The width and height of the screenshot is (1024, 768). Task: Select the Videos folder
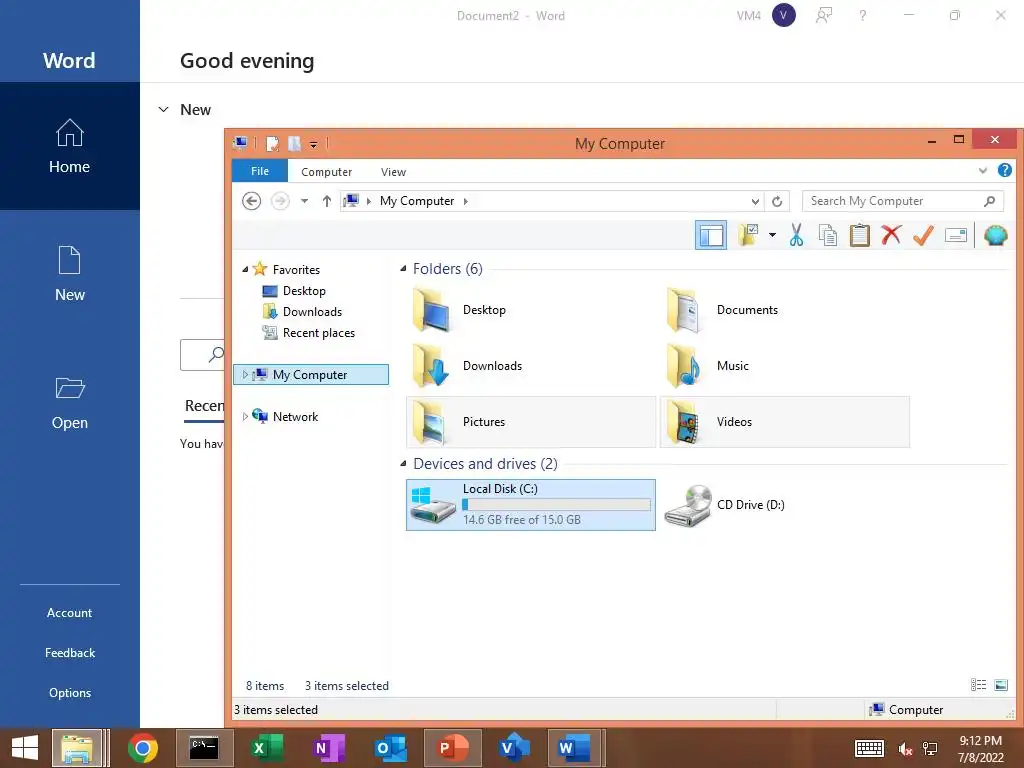(x=784, y=422)
